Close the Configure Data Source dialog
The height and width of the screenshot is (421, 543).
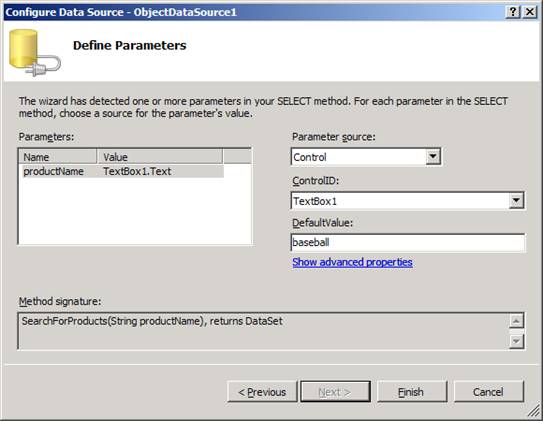coord(530,12)
